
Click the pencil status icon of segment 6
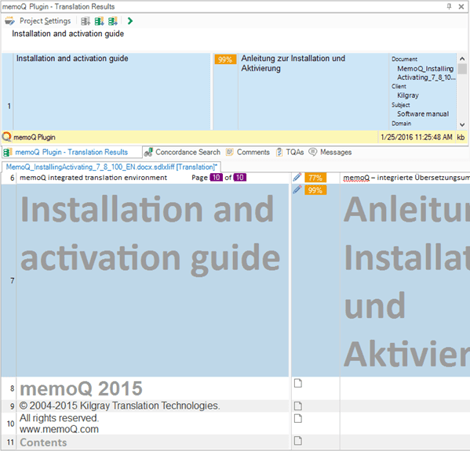click(297, 177)
